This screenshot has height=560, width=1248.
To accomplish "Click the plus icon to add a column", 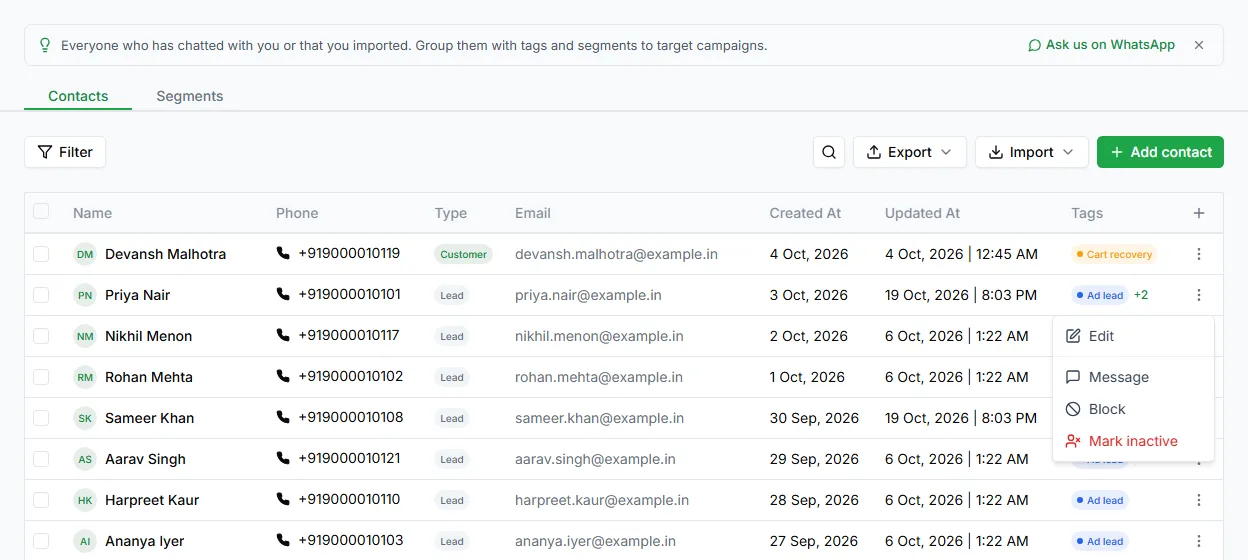I will tap(1199, 213).
